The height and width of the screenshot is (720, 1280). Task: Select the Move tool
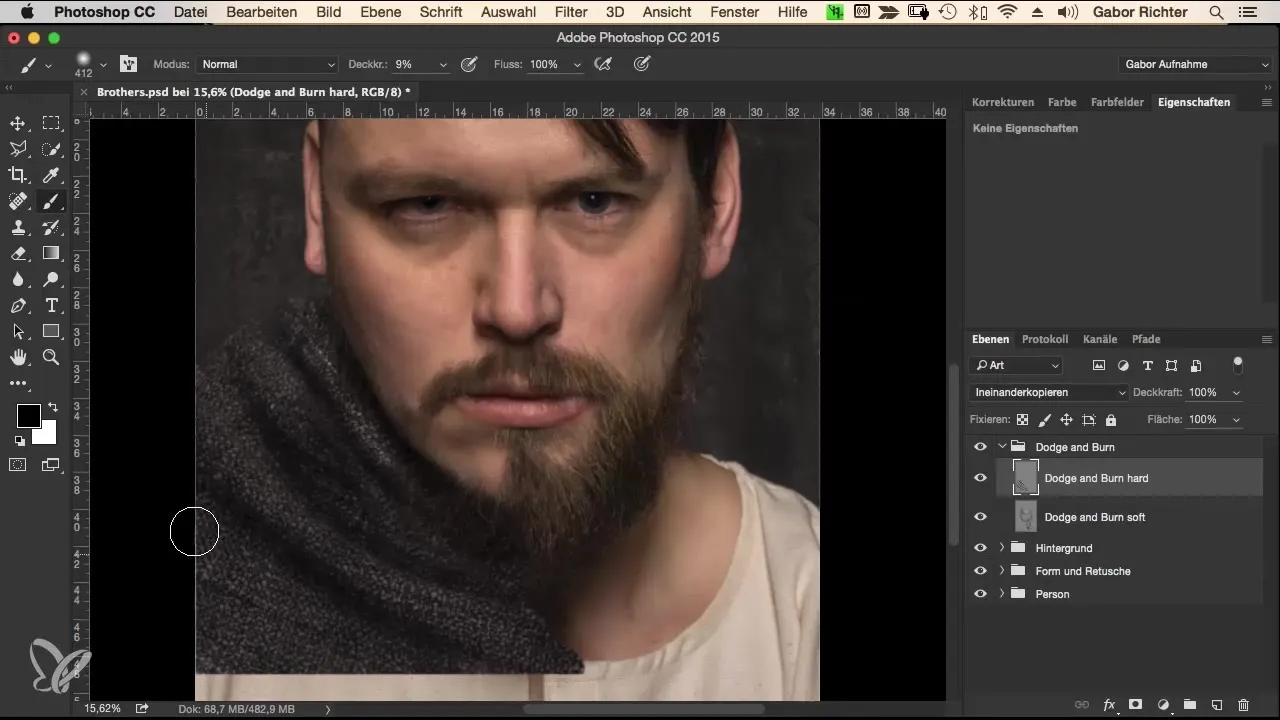(x=18, y=124)
